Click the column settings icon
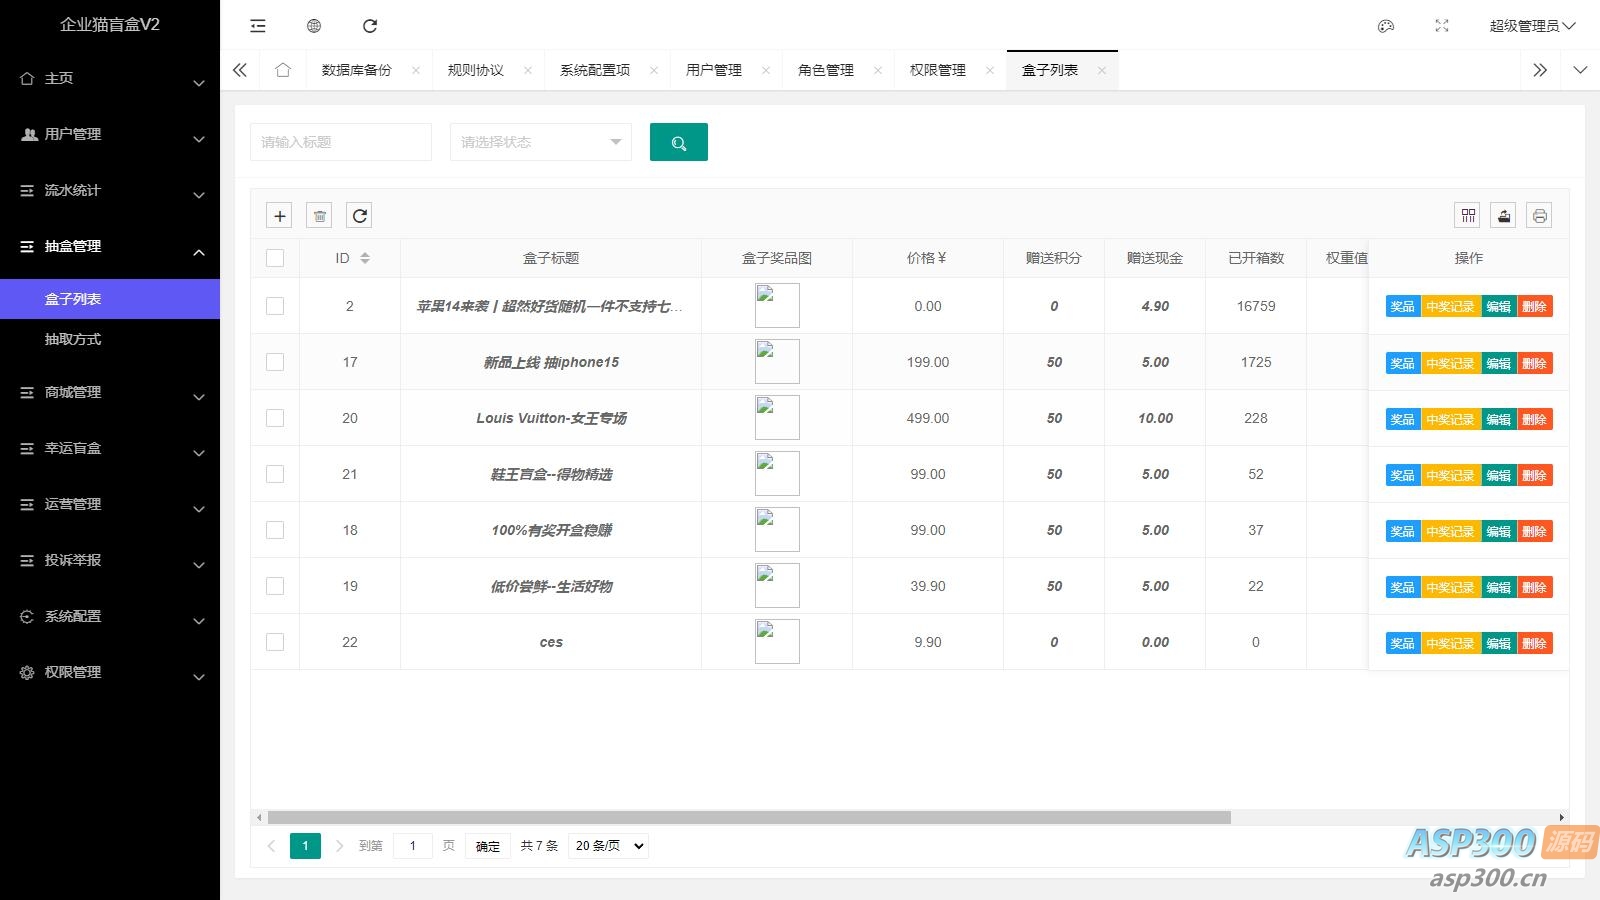Screen dimensions: 1600x900 pos(1468,214)
